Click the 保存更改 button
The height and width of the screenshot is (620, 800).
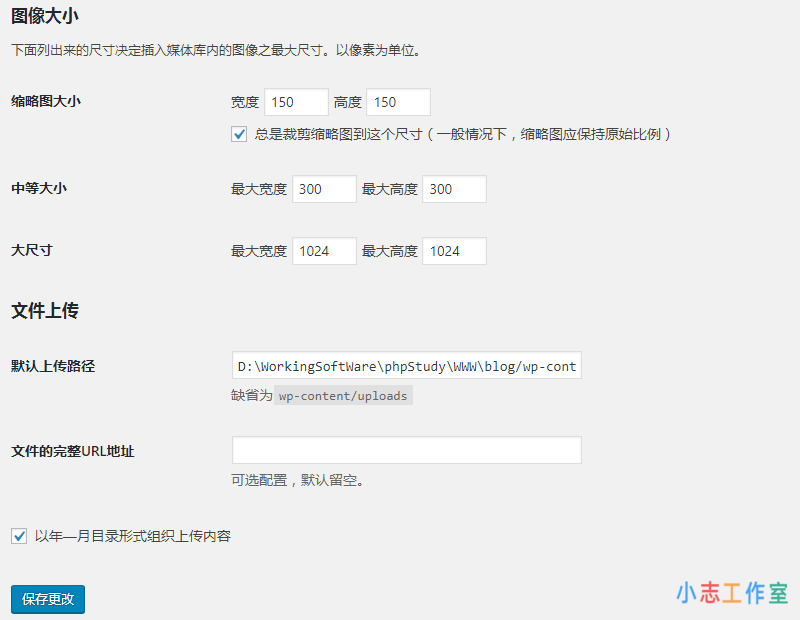click(46, 599)
